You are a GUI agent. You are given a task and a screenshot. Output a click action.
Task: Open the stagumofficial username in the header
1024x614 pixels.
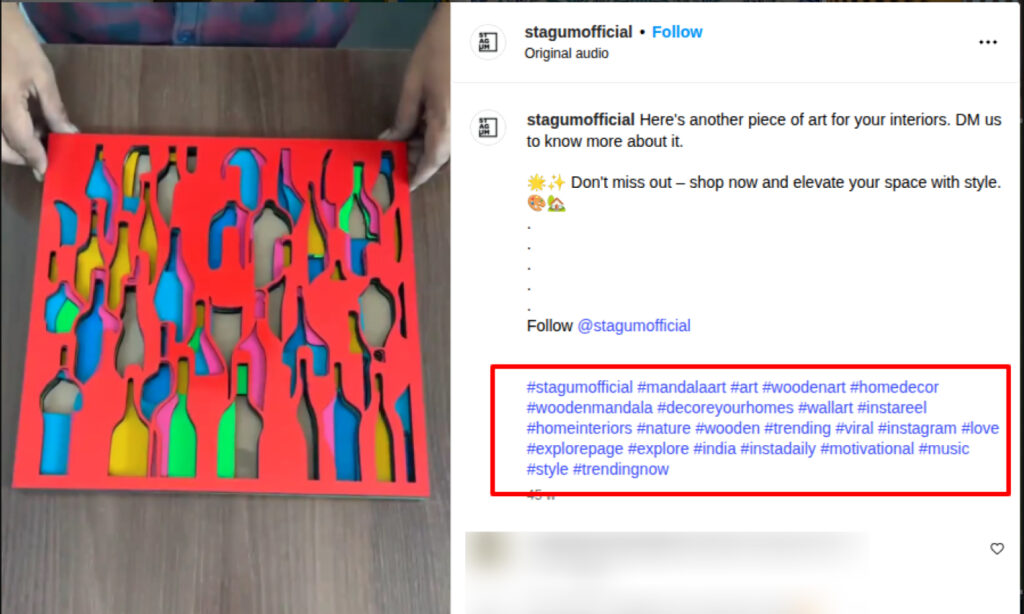tap(578, 32)
